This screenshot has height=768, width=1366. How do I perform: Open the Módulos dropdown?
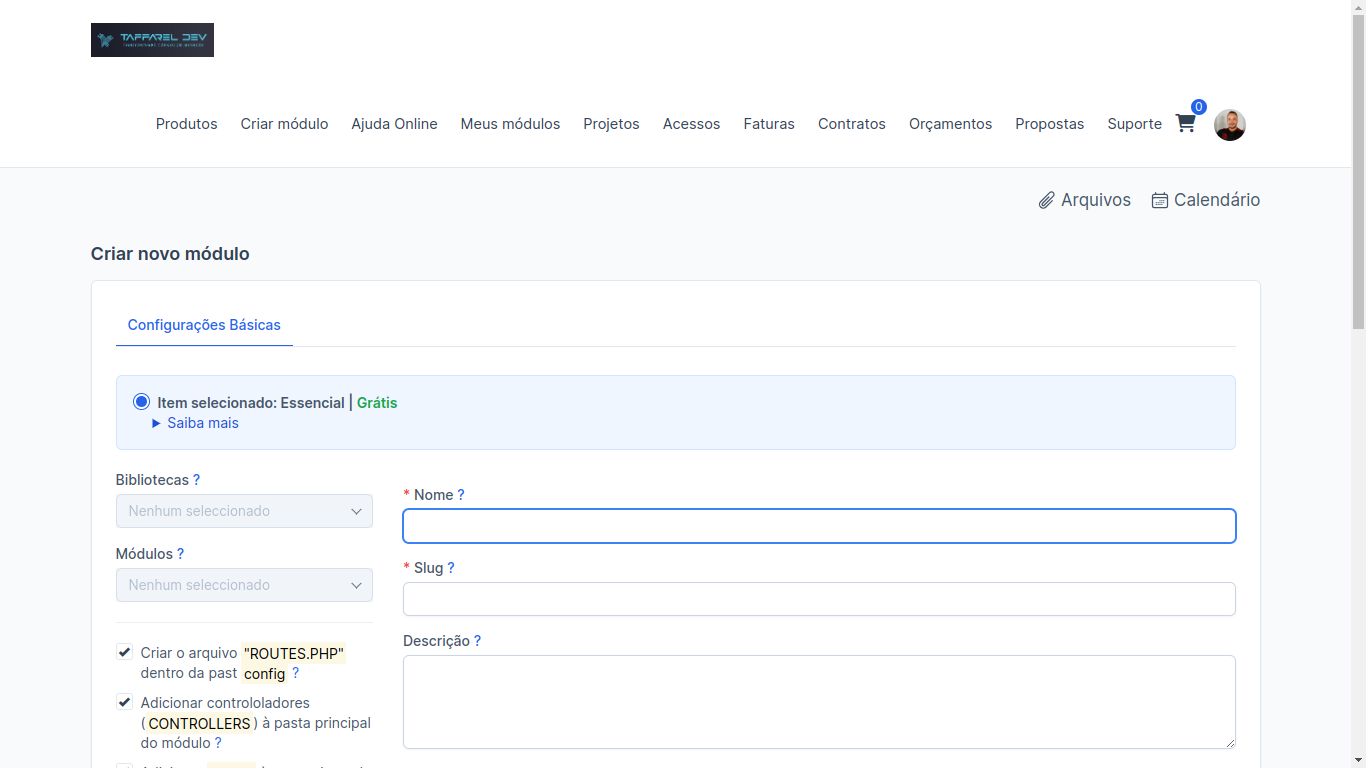click(x=244, y=585)
